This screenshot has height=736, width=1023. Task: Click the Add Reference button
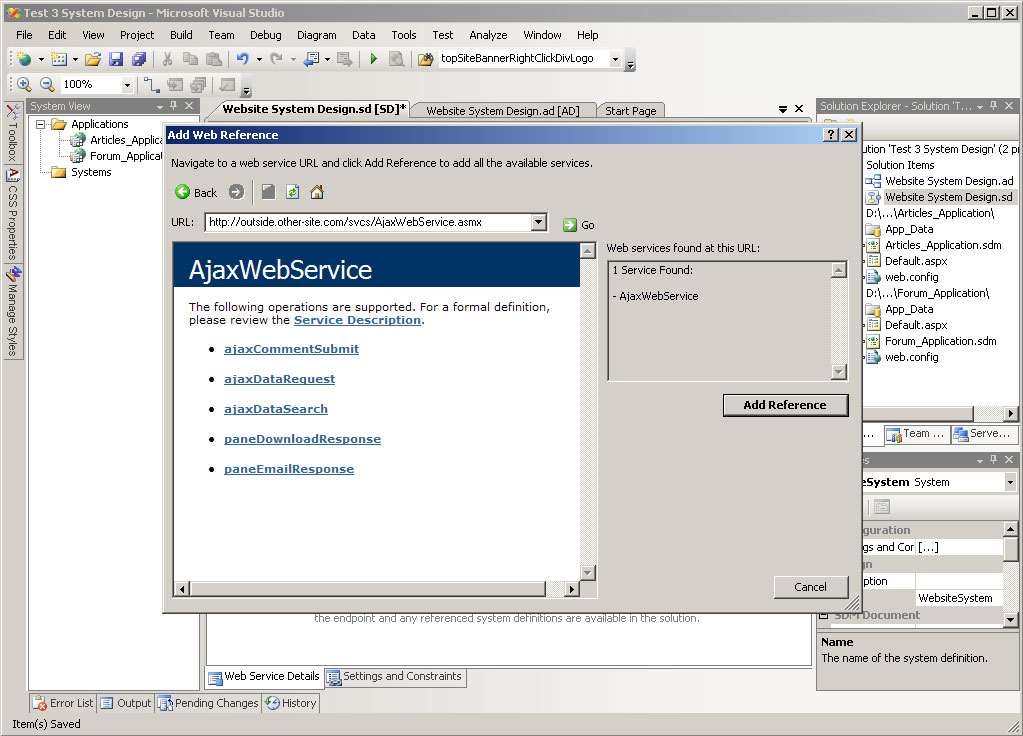[786, 405]
